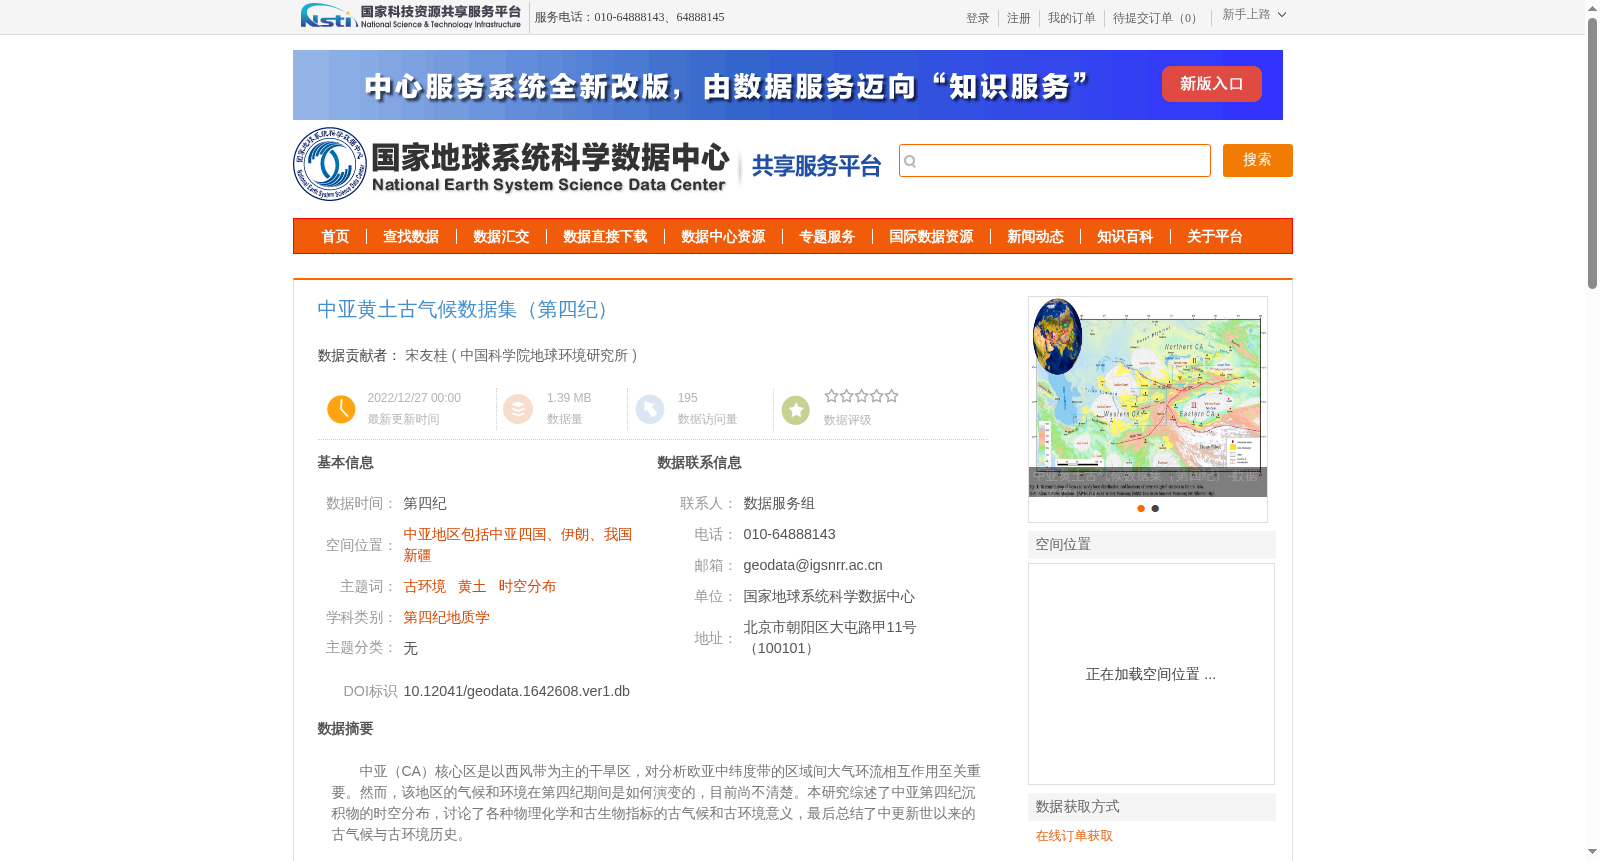Click the 正在加载空间位置 loading text
1600x861 pixels.
coord(1151,675)
